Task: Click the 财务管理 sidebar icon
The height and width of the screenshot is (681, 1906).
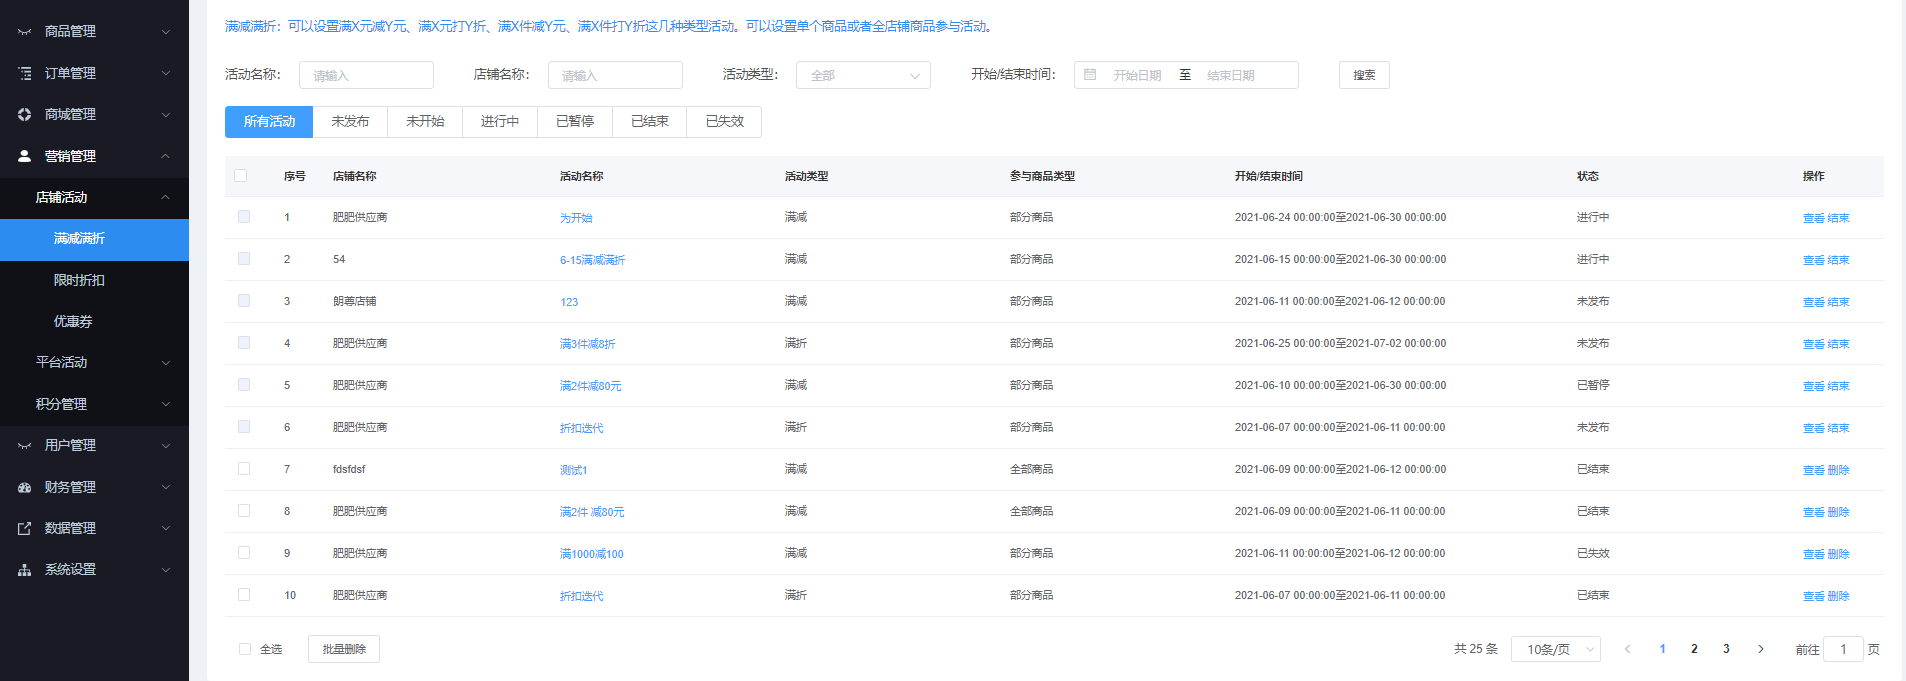Action: pyautogui.click(x=24, y=488)
